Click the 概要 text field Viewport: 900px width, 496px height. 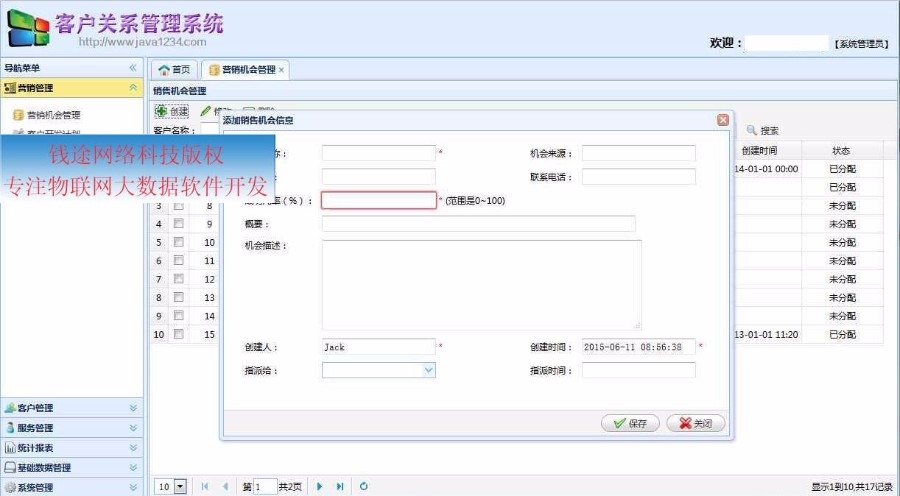pos(479,223)
